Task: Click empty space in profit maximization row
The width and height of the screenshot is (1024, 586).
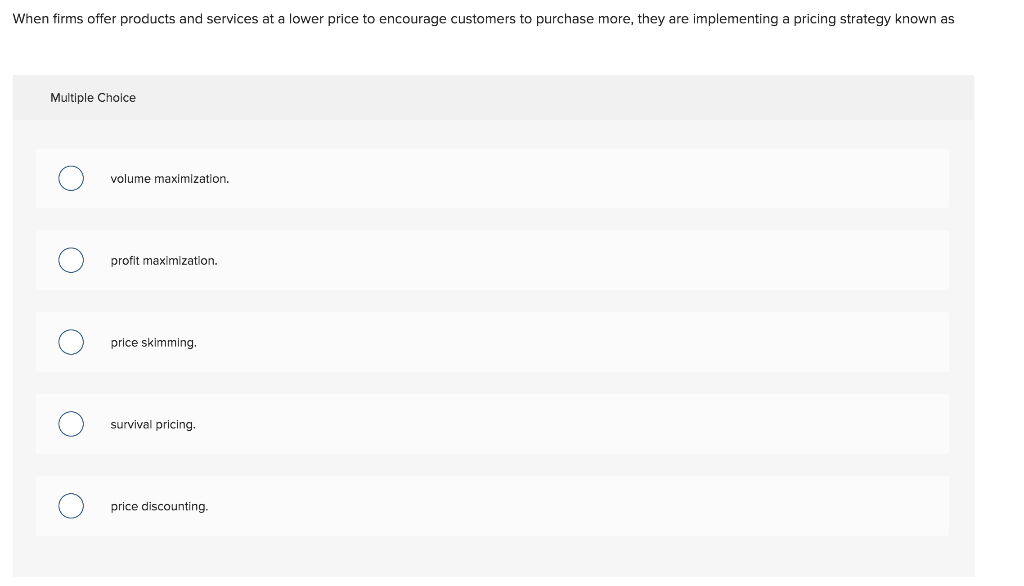Action: coord(588,260)
